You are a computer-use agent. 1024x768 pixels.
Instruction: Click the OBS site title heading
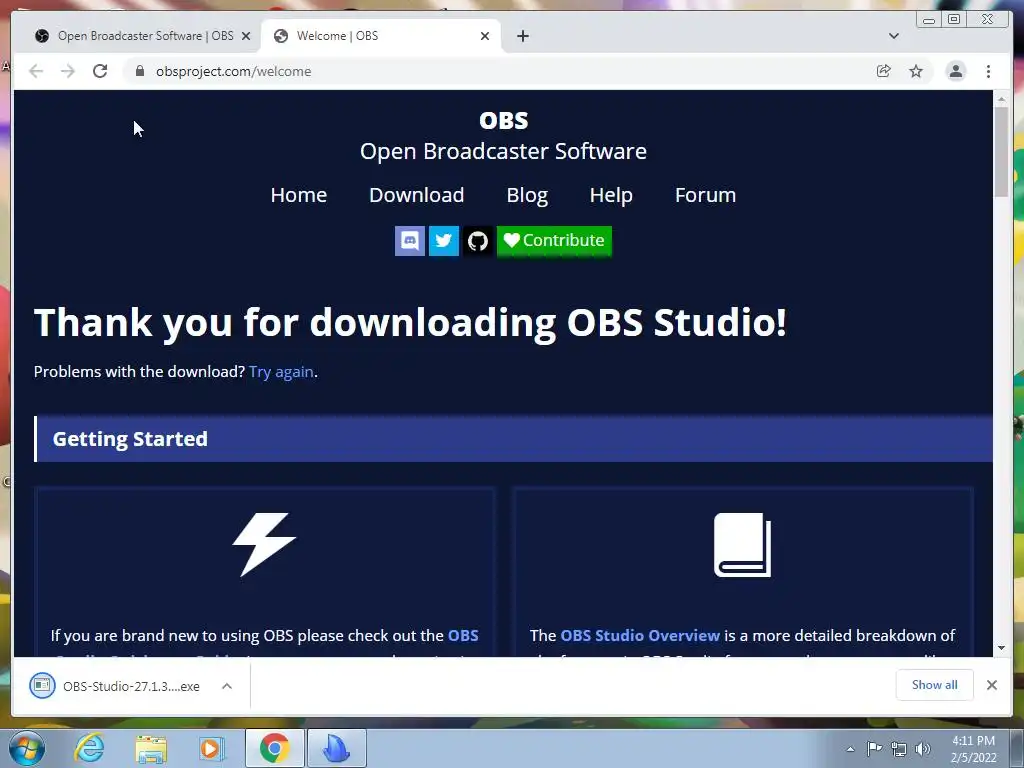coord(504,120)
